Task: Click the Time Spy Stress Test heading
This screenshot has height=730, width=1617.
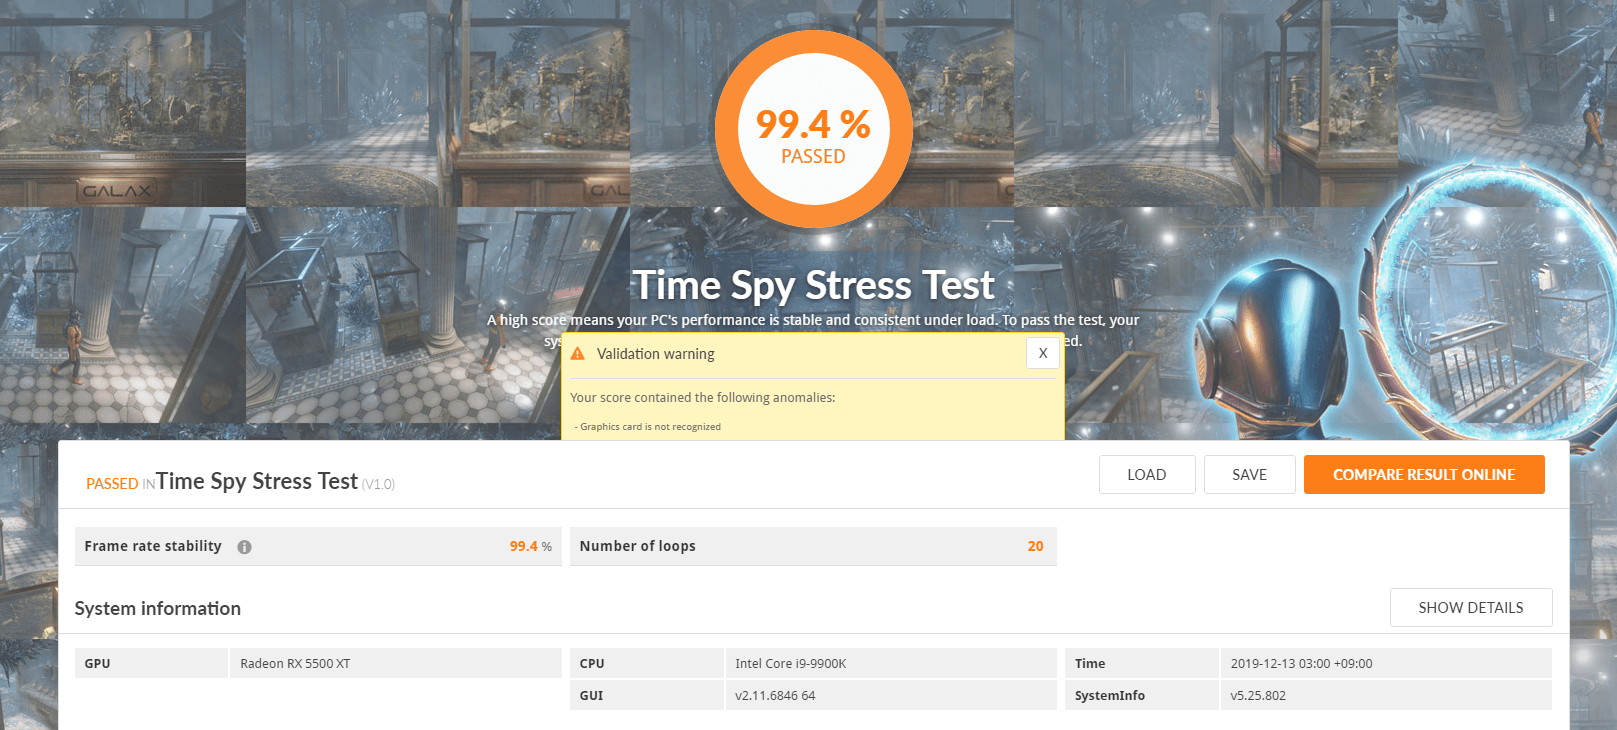Action: coord(813,286)
